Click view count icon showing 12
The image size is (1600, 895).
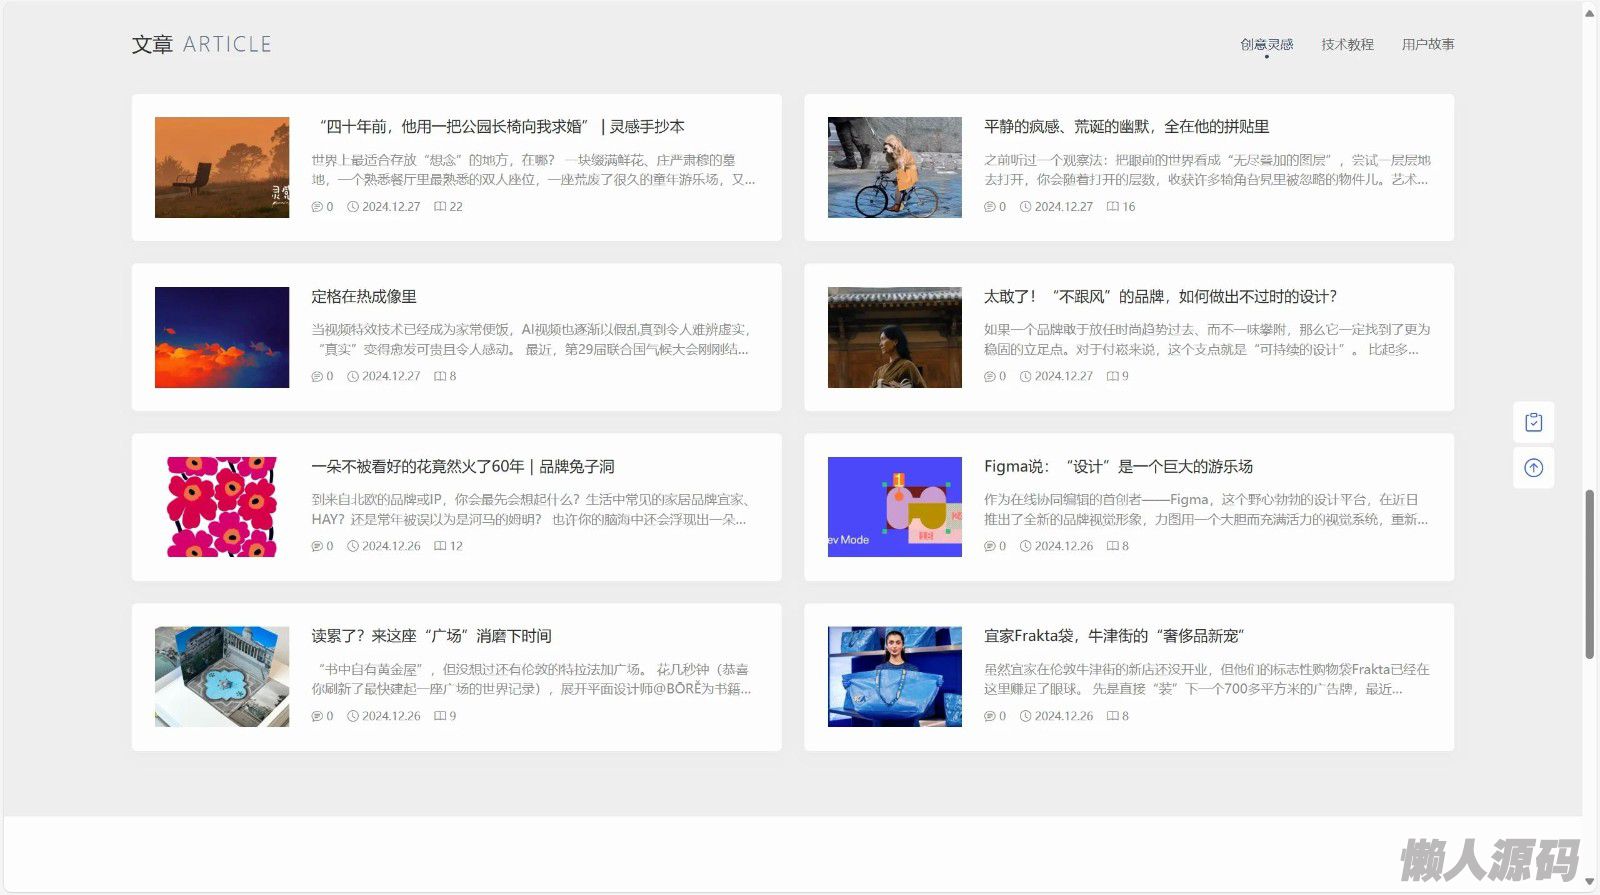440,547
